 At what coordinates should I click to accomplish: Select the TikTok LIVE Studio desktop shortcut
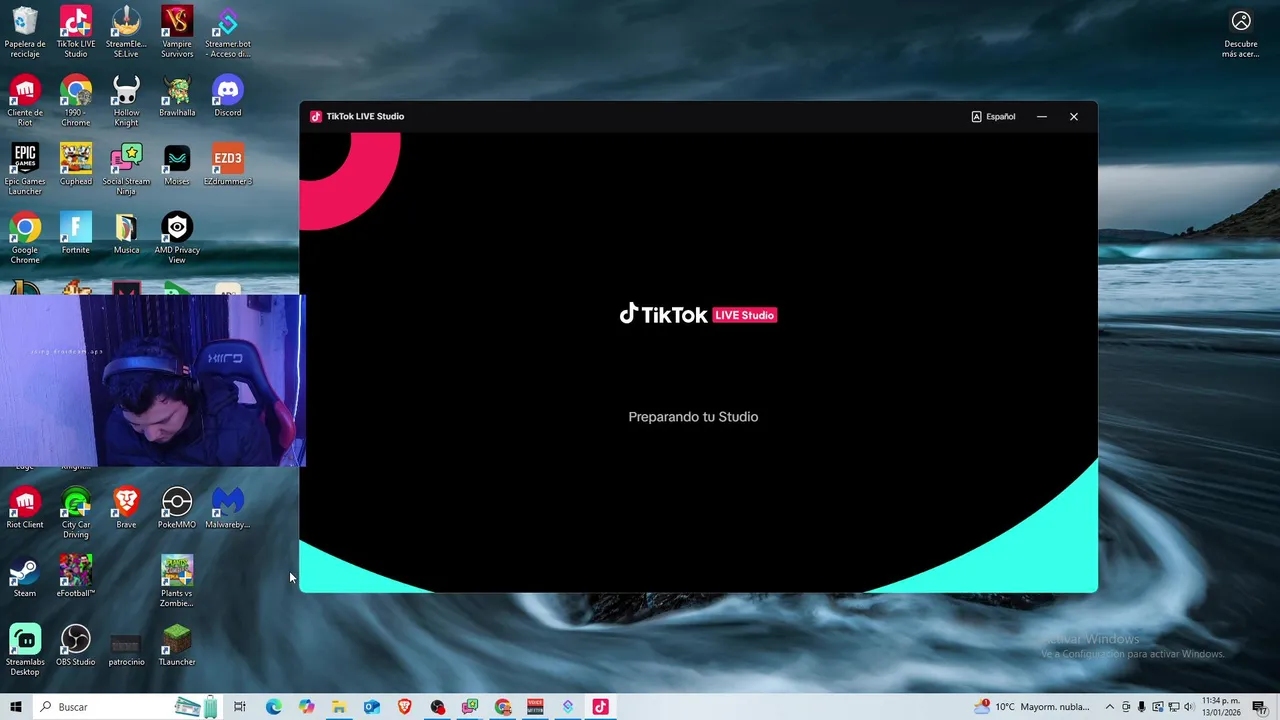[x=76, y=32]
